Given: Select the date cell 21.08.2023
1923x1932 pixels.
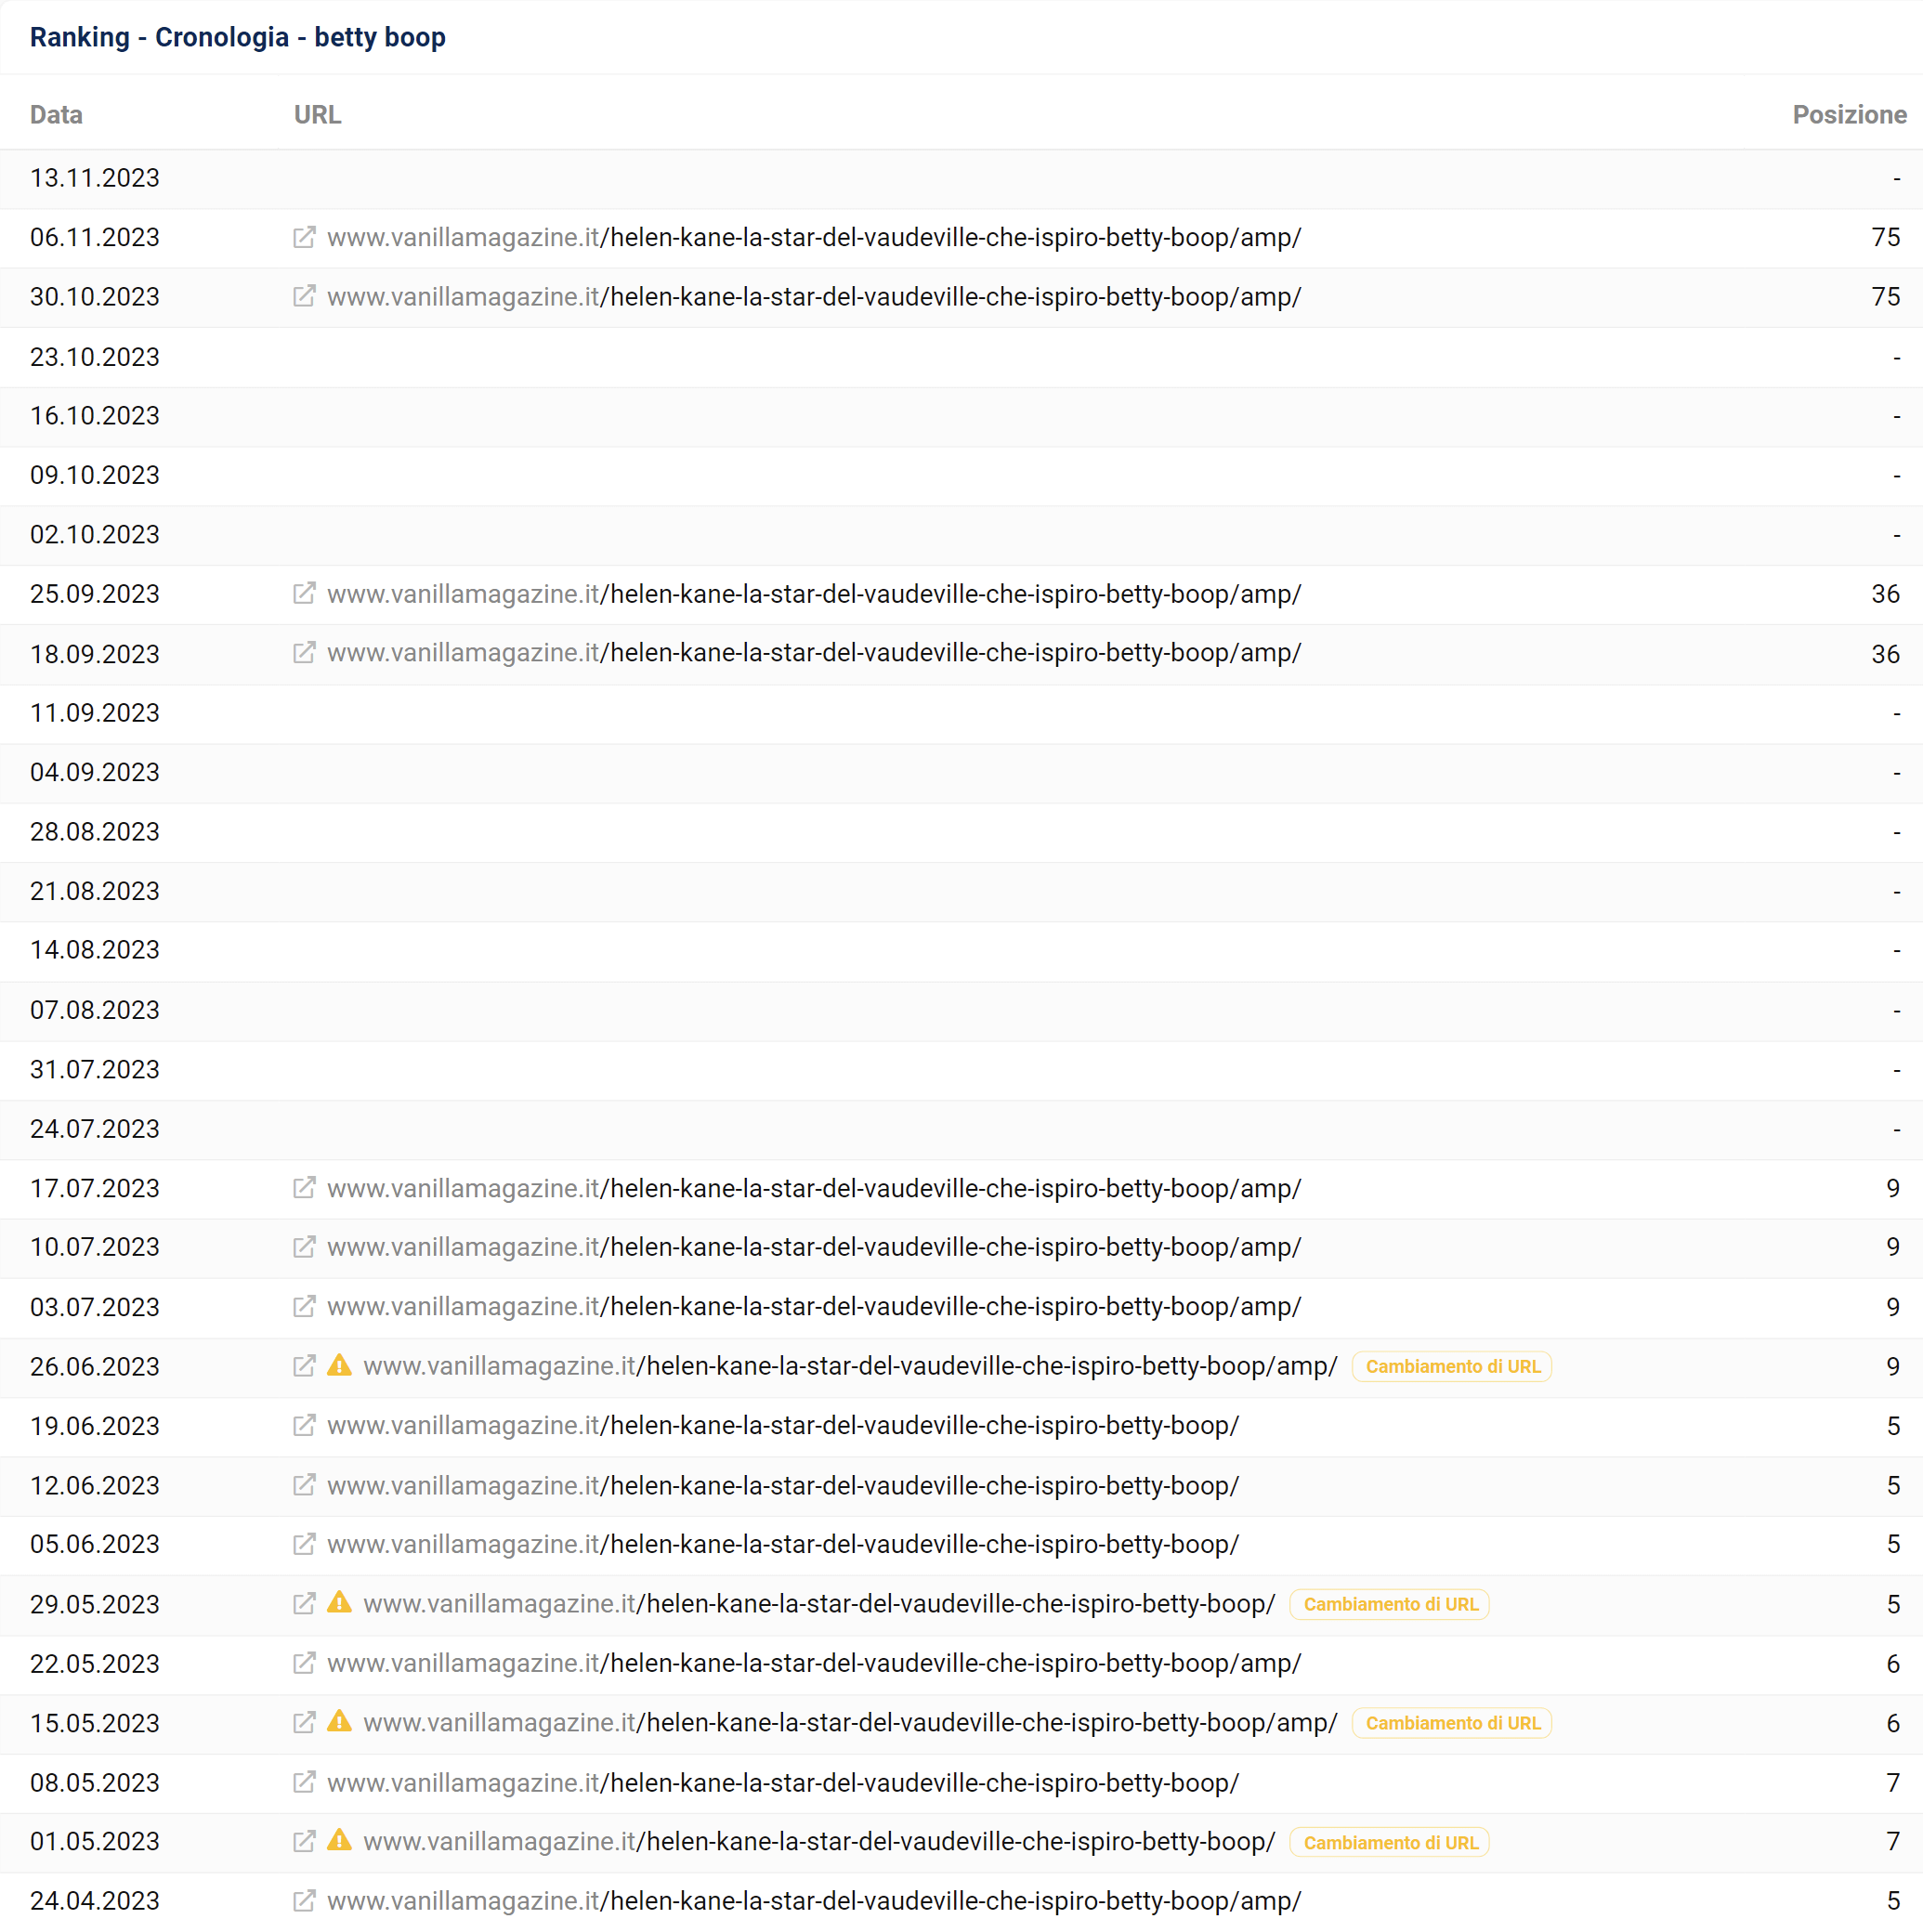Looking at the screenshot, I should pyautogui.click(x=95, y=891).
